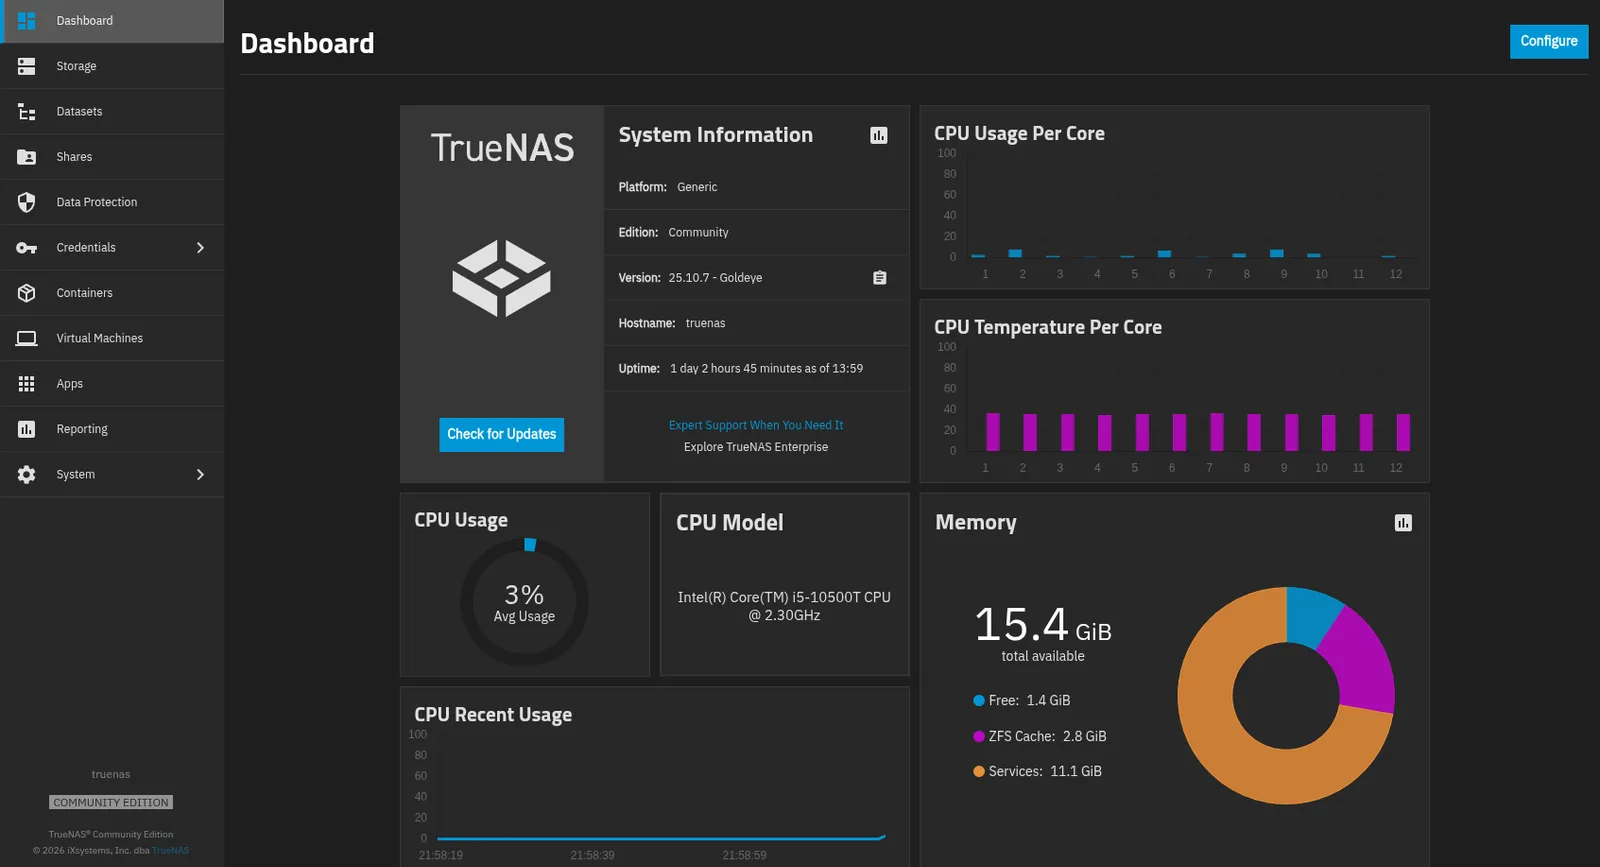Click the Services: 11.1 GiB legend text
The height and width of the screenshot is (867, 1600).
[x=1045, y=772]
